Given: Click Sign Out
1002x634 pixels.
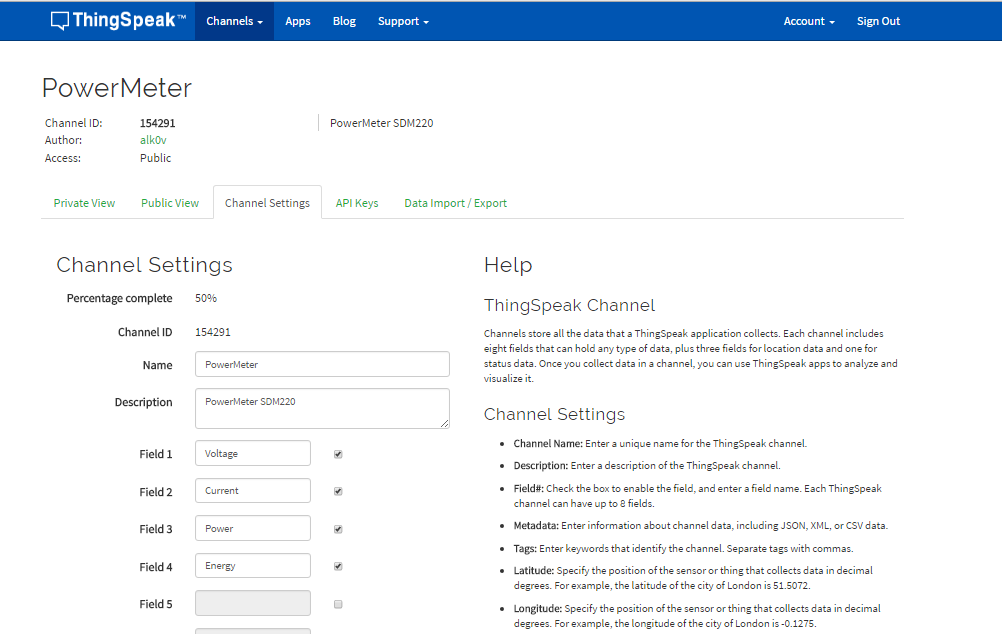Looking at the screenshot, I should [x=878, y=21].
